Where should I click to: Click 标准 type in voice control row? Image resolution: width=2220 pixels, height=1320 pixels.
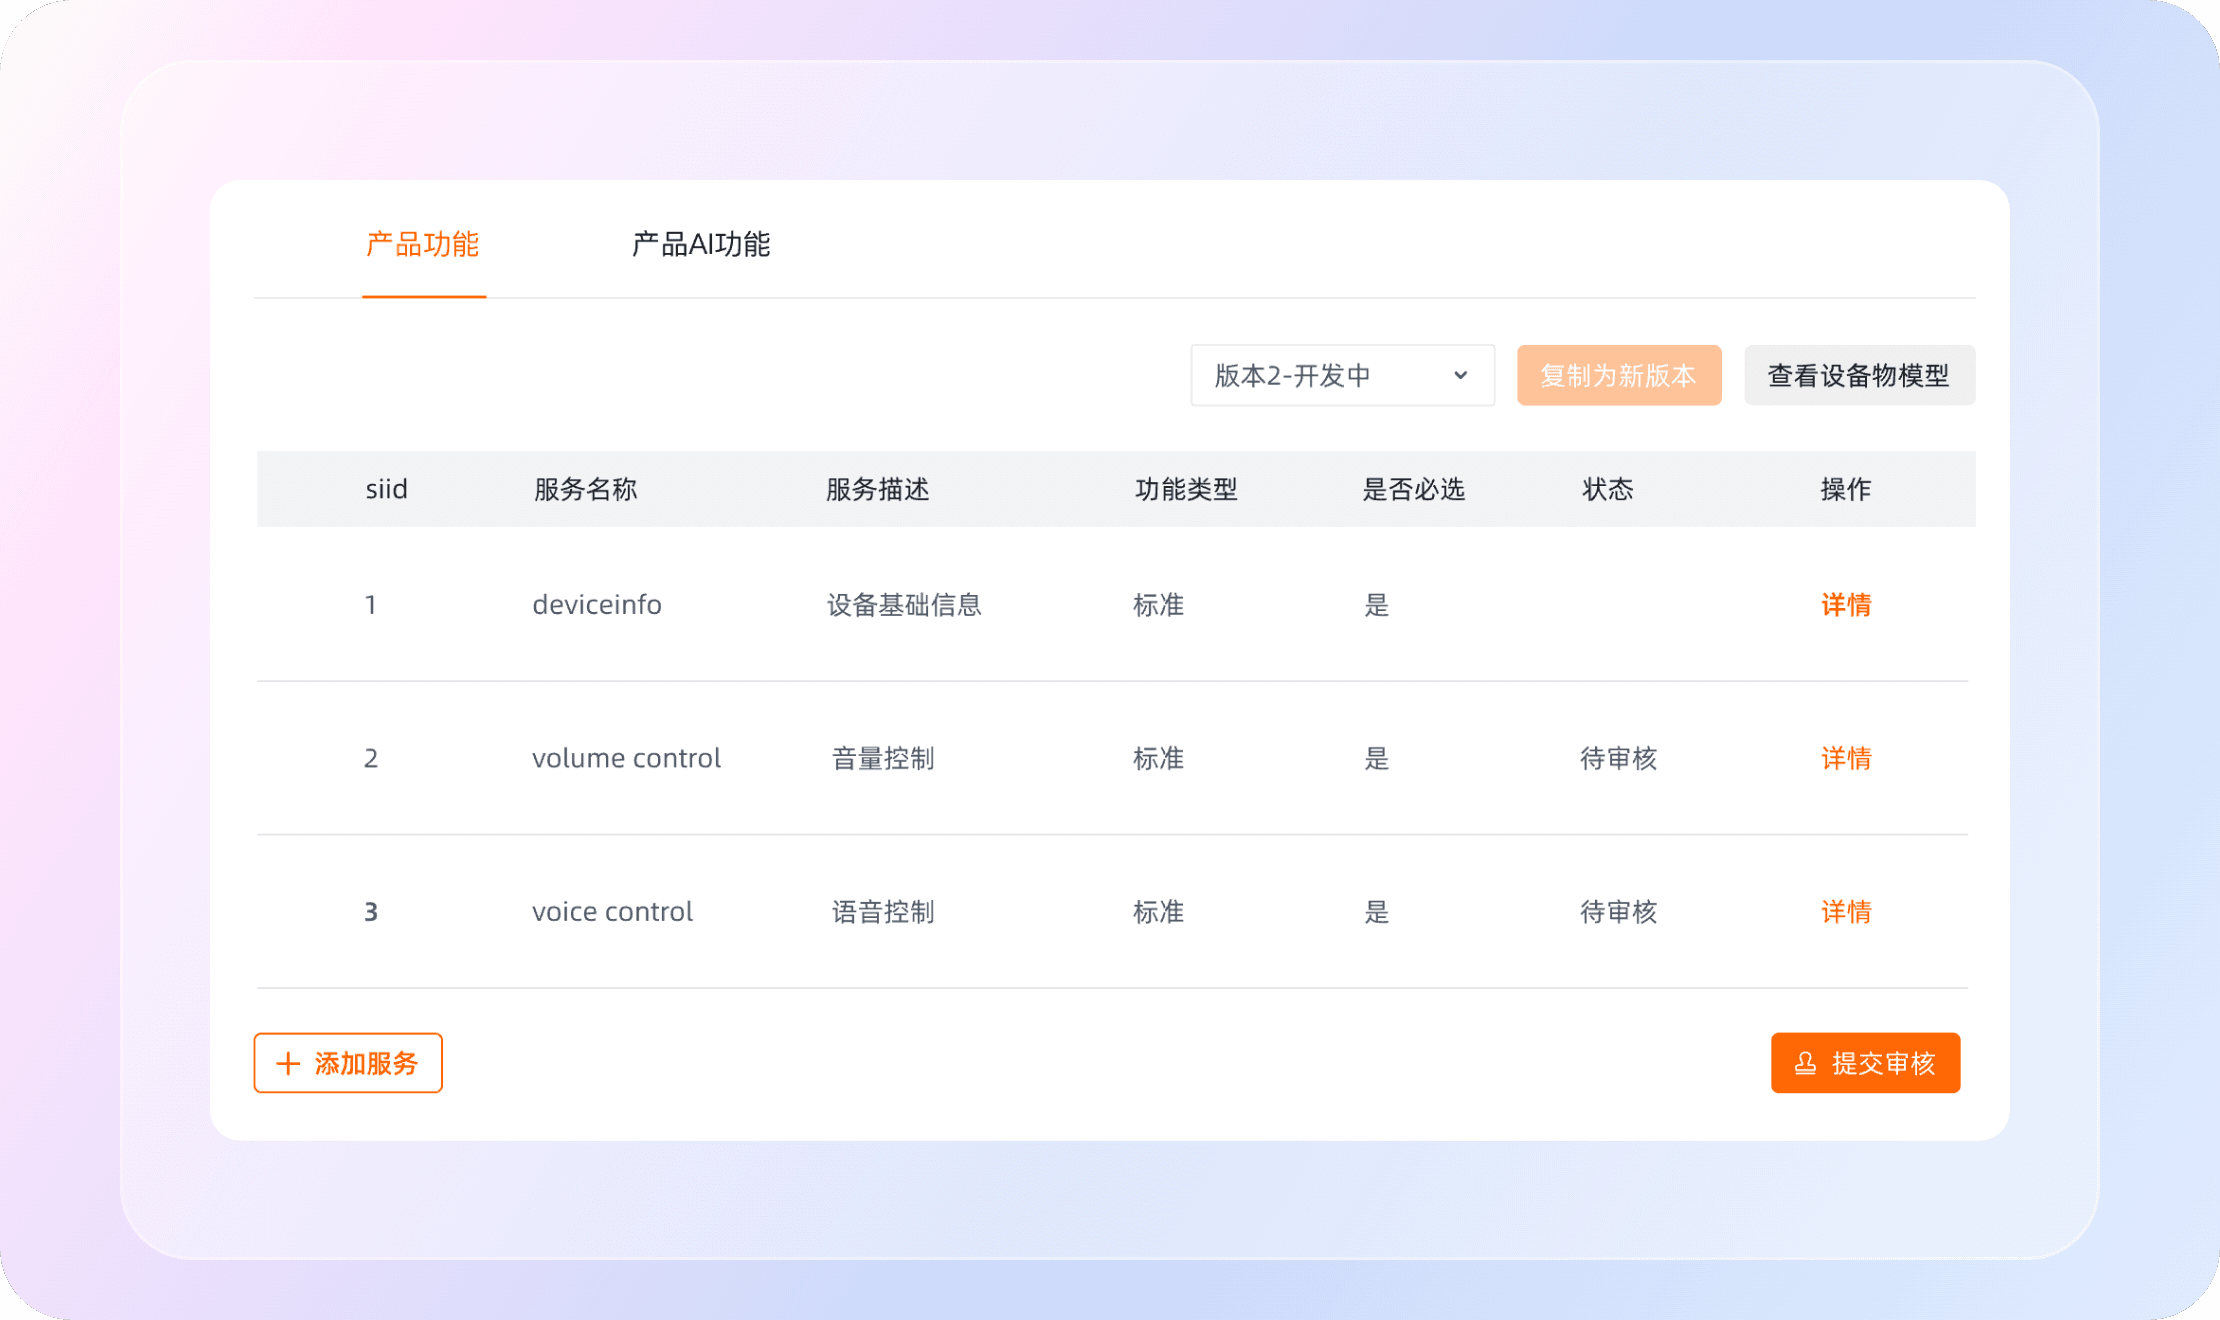coord(1158,912)
